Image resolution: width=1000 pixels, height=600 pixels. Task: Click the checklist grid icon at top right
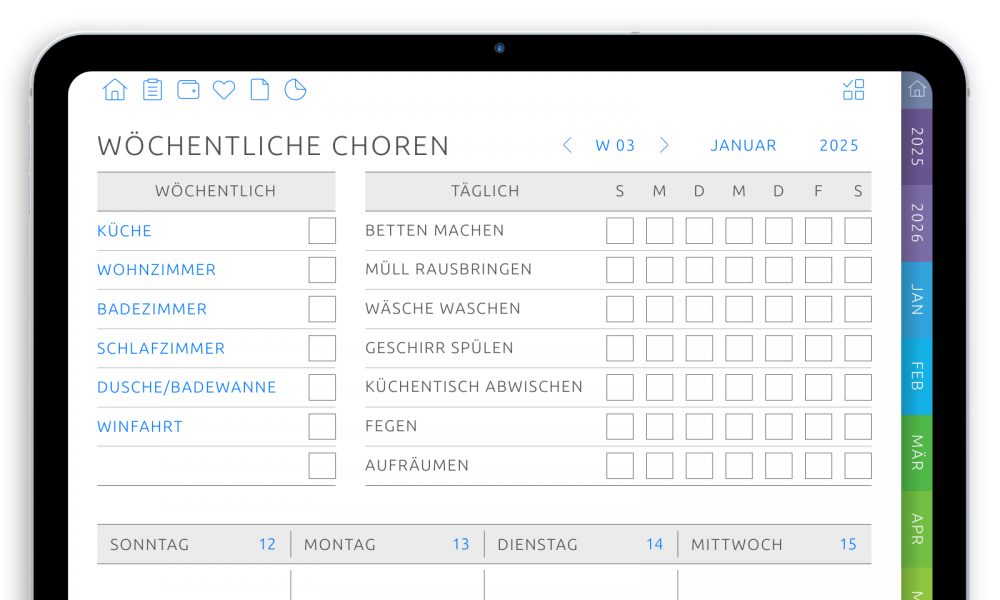click(x=853, y=90)
